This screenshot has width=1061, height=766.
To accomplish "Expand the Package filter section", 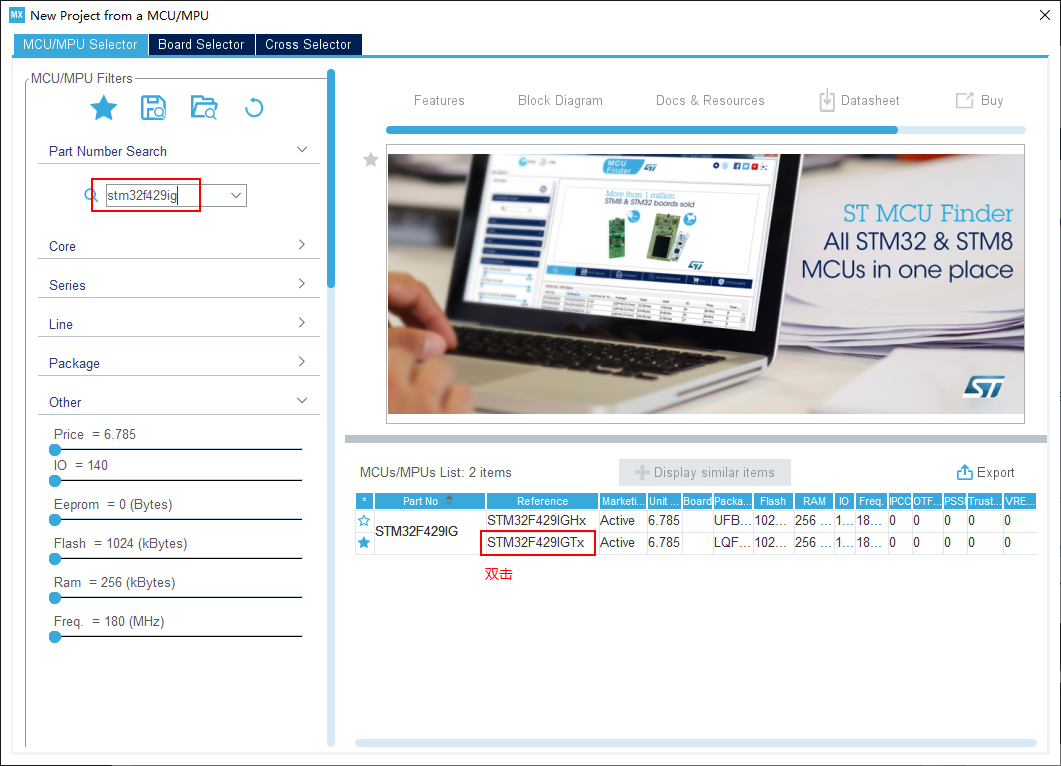I will click(x=302, y=361).
